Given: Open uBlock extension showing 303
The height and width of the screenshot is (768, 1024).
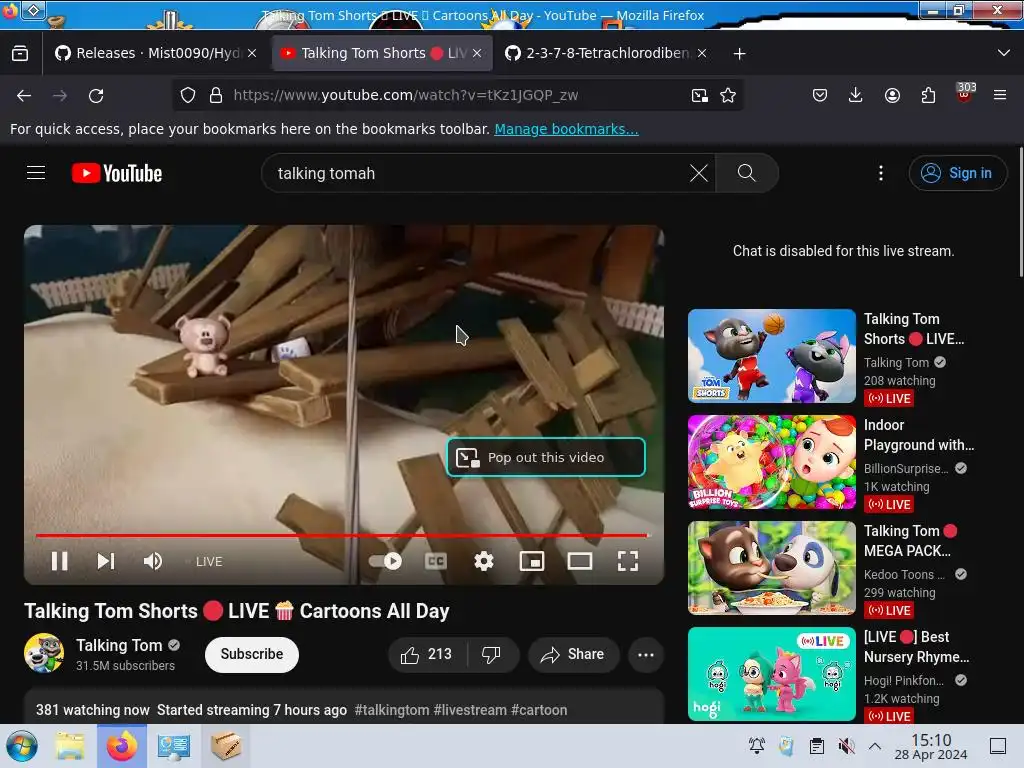Looking at the screenshot, I should coord(965,93).
